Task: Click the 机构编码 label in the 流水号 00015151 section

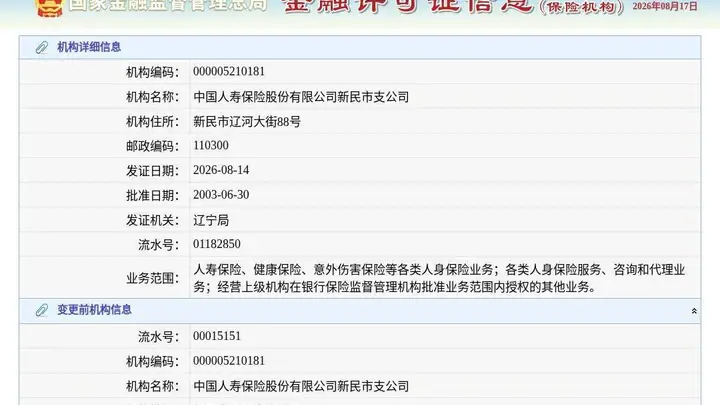Action: [x=152, y=361]
